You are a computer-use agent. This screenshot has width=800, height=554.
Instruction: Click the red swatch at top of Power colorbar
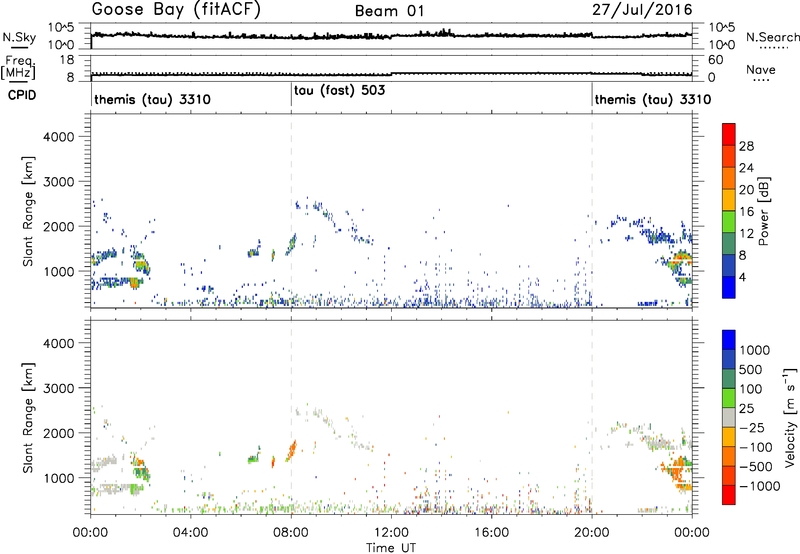pyautogui.click(x=729, y=134)
